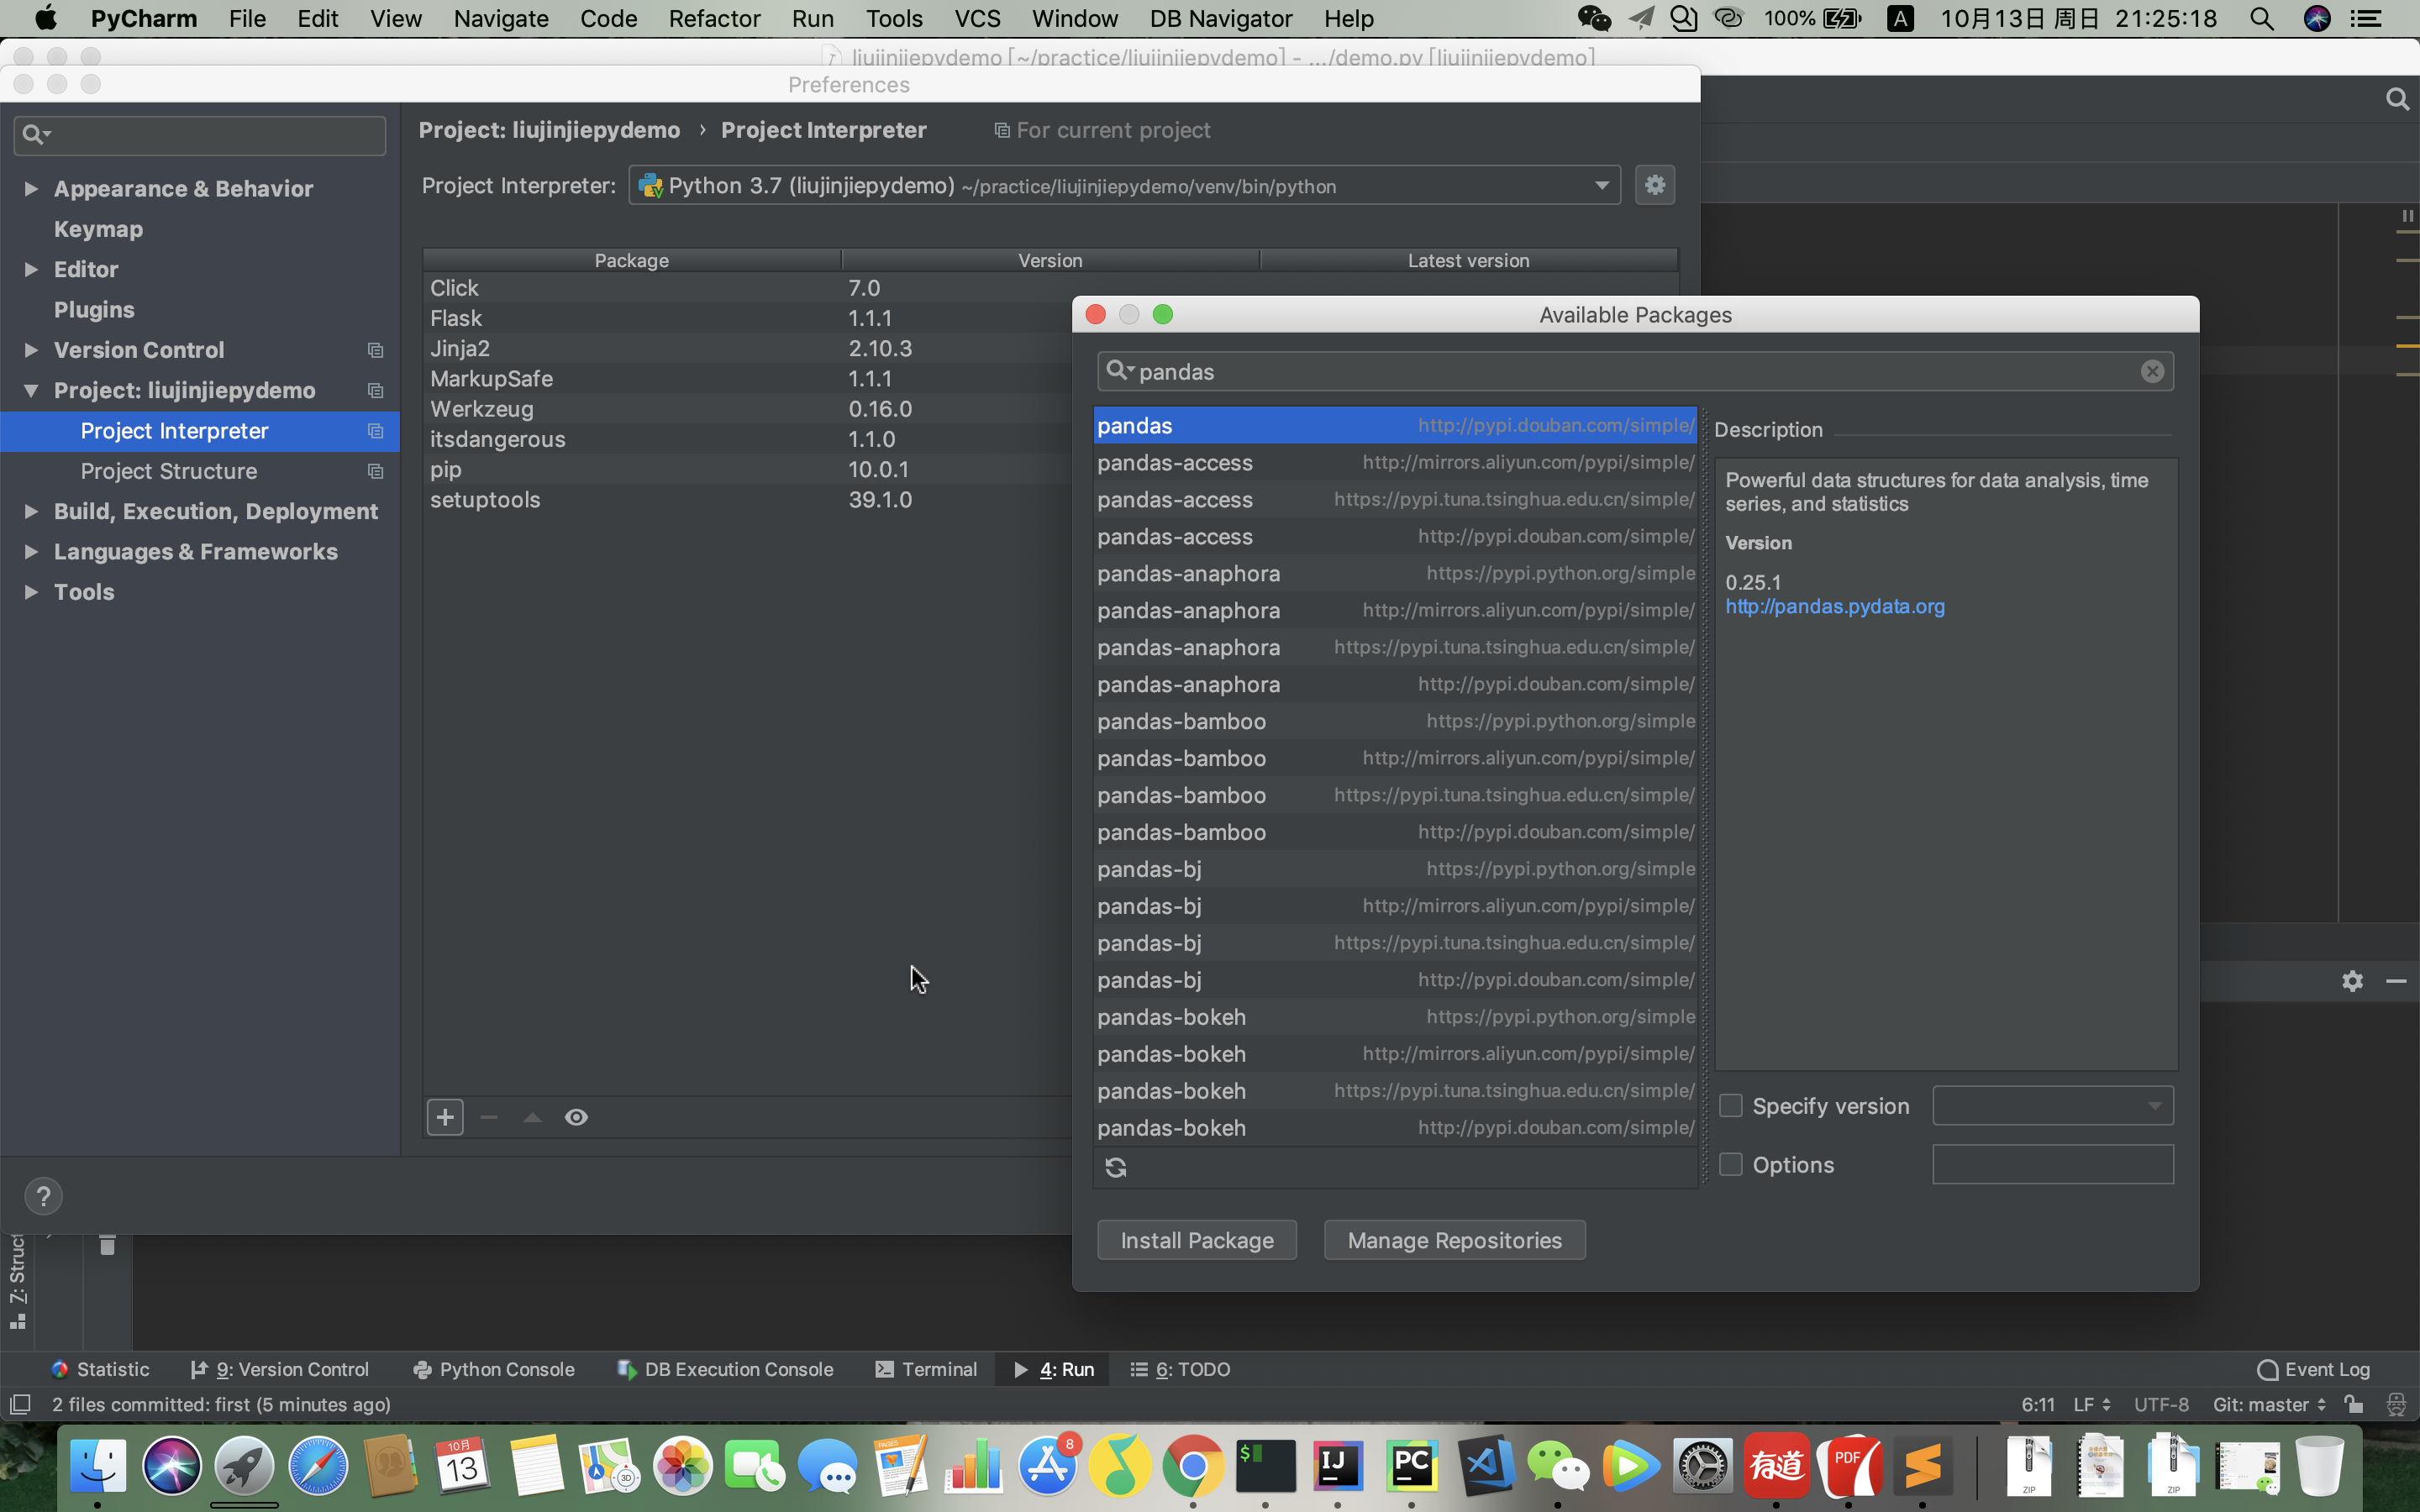
Task: Open the 6: TODO tool tab
Action: [1181, 1369]
